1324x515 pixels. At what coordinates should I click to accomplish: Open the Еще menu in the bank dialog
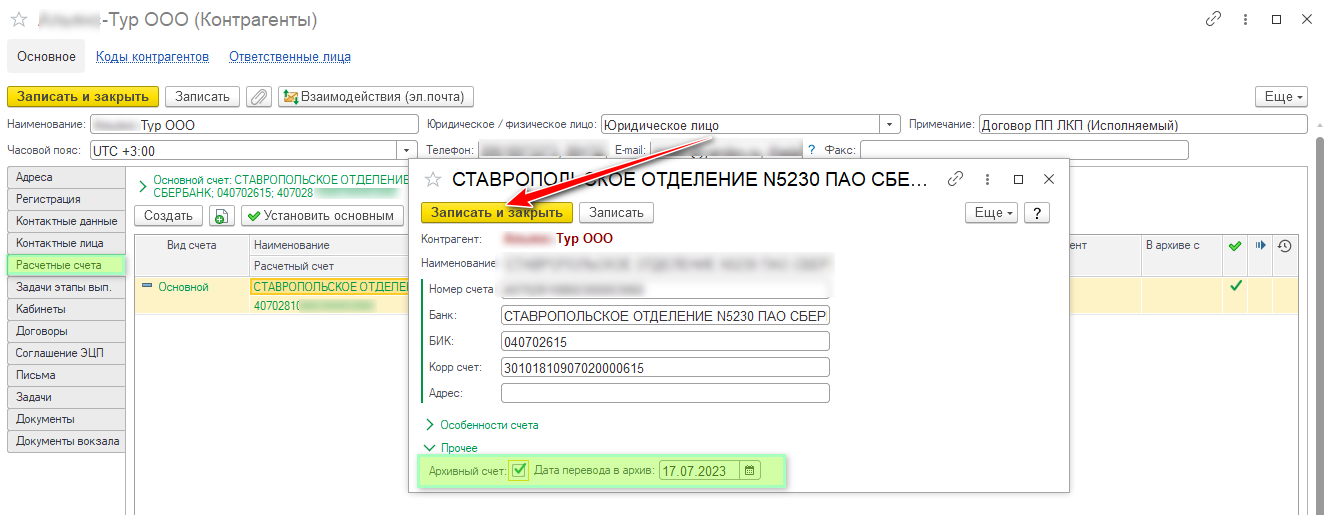(x=990, y=213)
